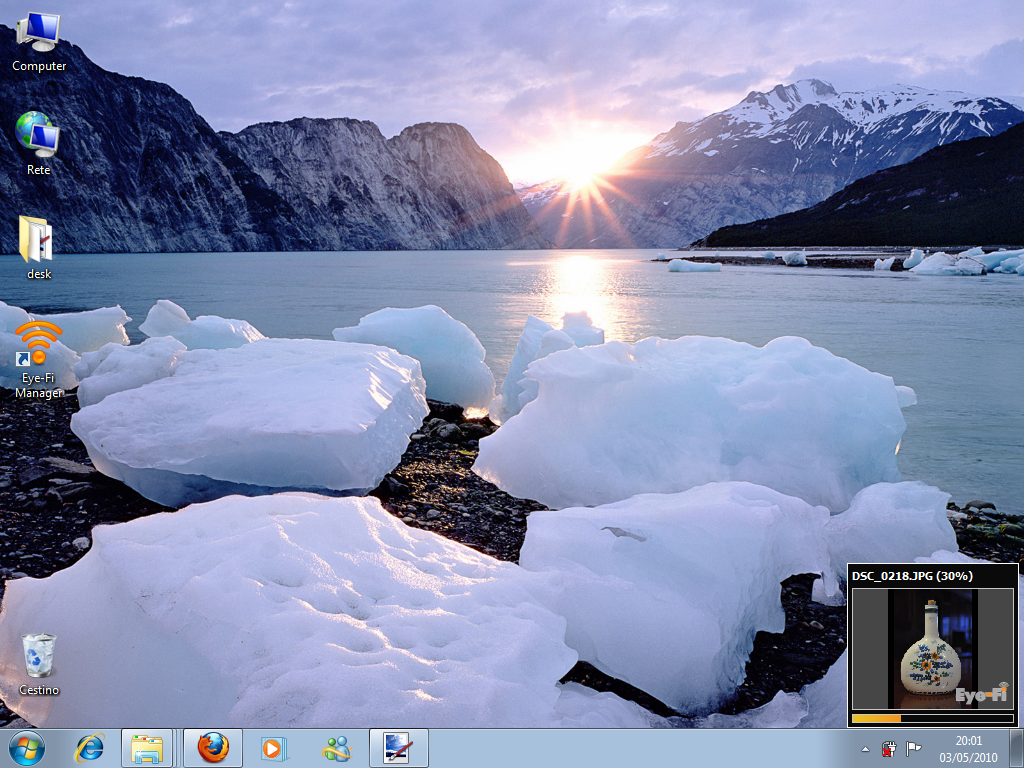The width and height of the screenshot is (1024, 768).
Task: Open Windows Explorer folder taskbar button
Action: 148,748
